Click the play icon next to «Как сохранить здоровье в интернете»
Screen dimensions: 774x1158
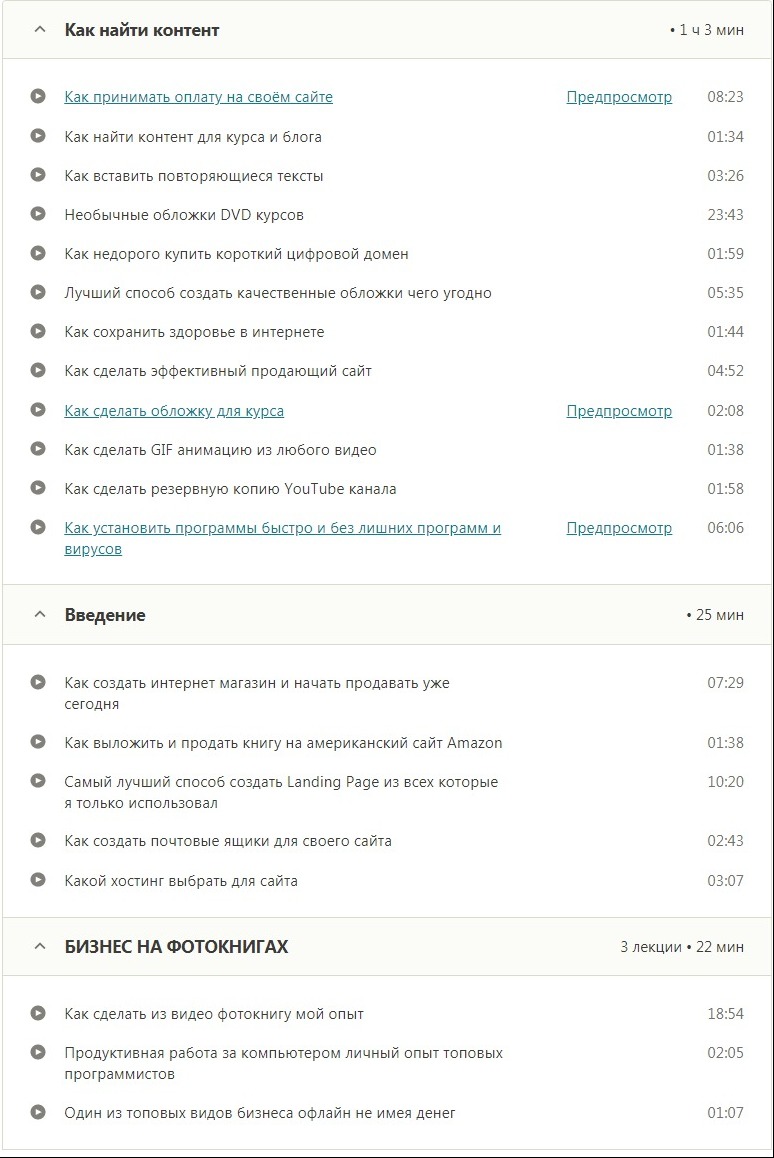point(39,332)
